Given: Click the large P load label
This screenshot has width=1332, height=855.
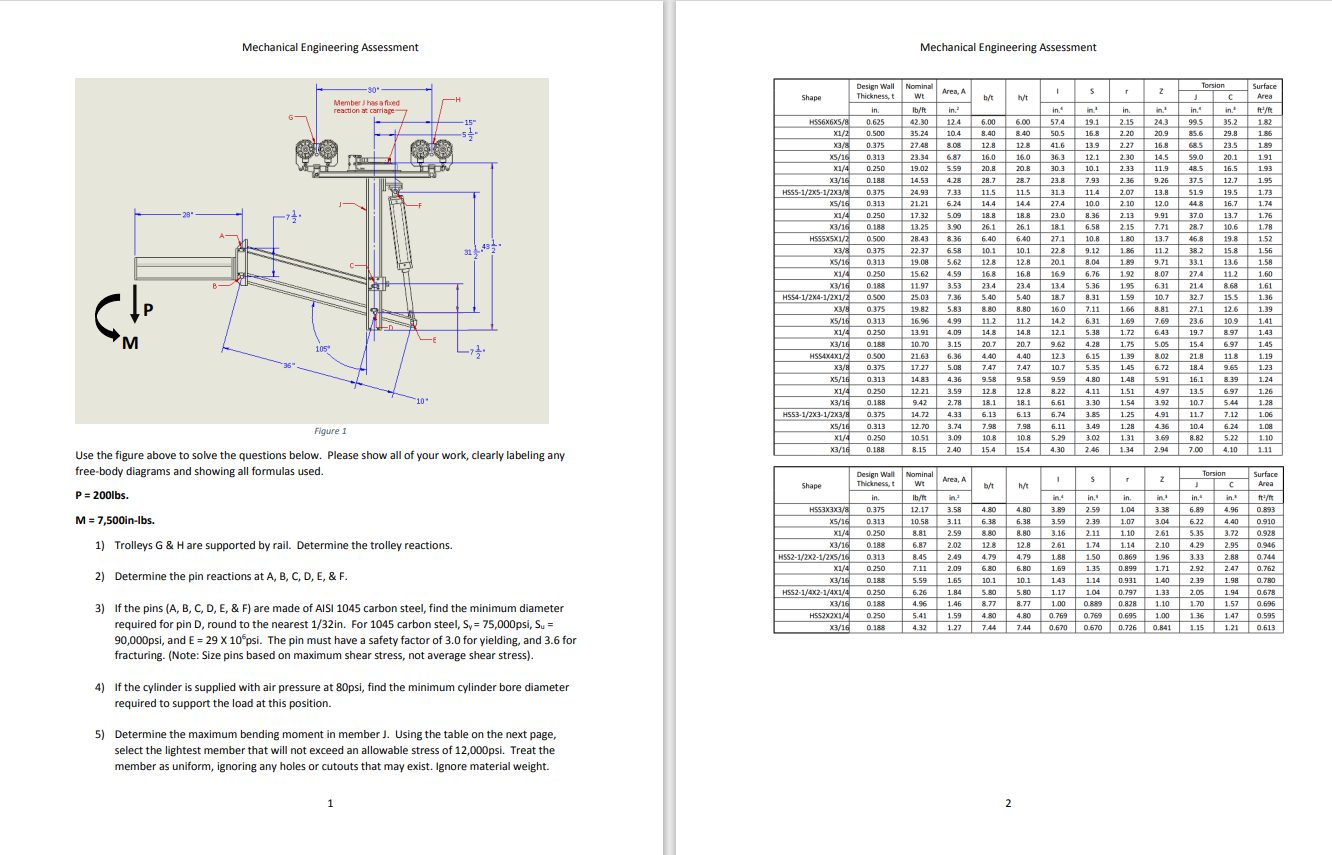Looking at the screenshot, I should click(148, 309).
